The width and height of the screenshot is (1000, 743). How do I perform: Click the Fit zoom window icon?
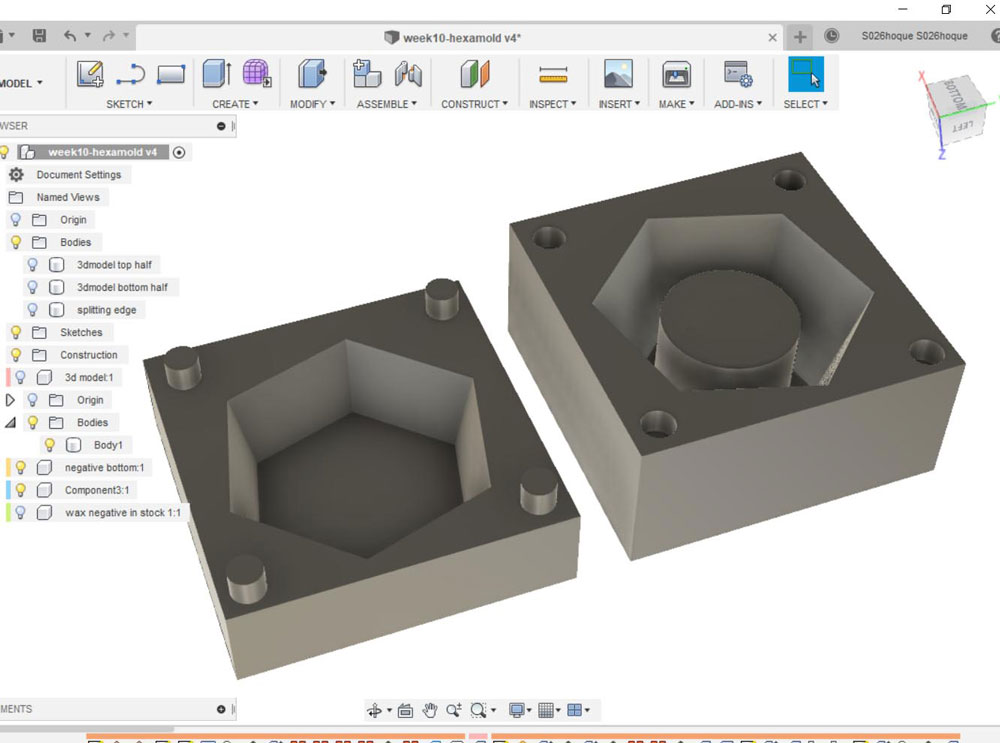pyautogui.click(x=478, y=710)
